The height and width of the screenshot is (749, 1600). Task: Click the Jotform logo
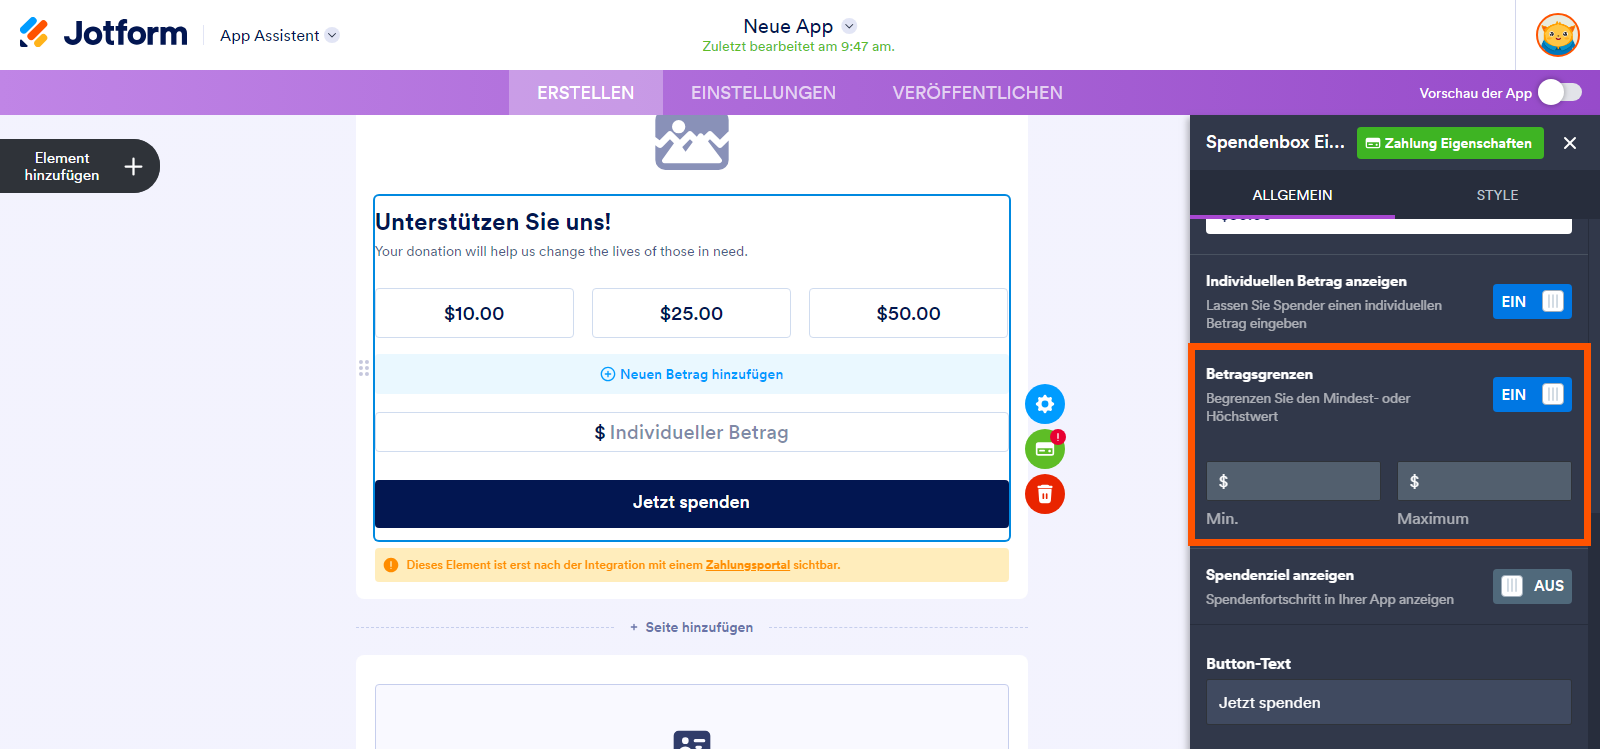pyautogui.click(x=103, y=34)
